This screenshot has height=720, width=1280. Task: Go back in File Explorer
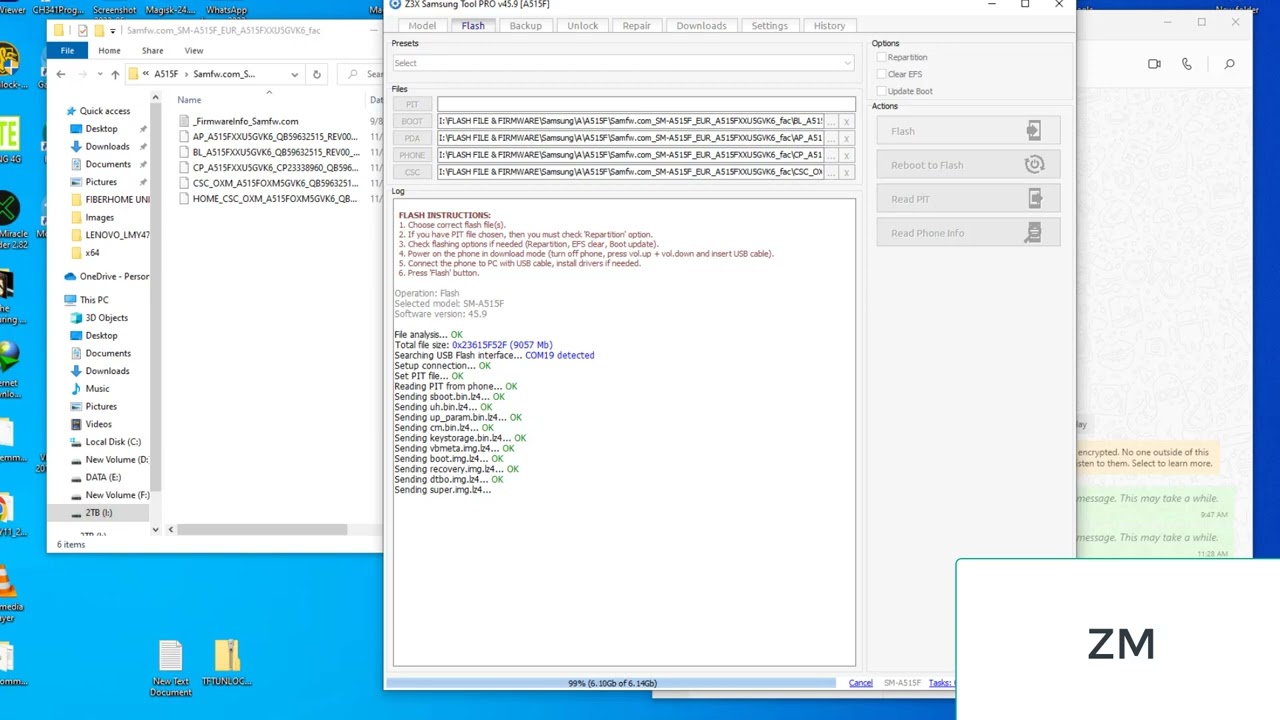(x=61, y=74)
